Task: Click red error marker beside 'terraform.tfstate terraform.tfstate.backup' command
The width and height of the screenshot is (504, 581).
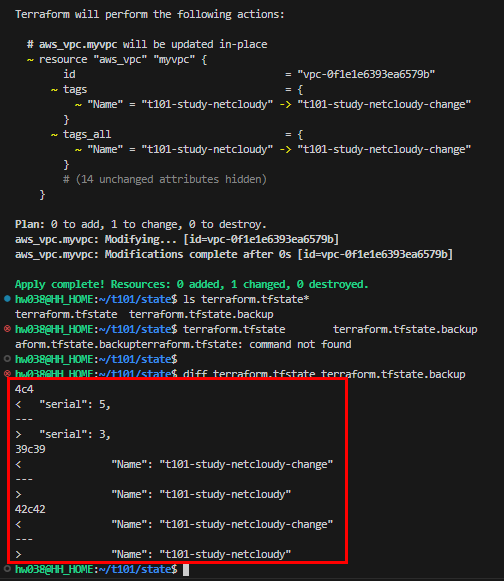Action: (x=7, y=329)
